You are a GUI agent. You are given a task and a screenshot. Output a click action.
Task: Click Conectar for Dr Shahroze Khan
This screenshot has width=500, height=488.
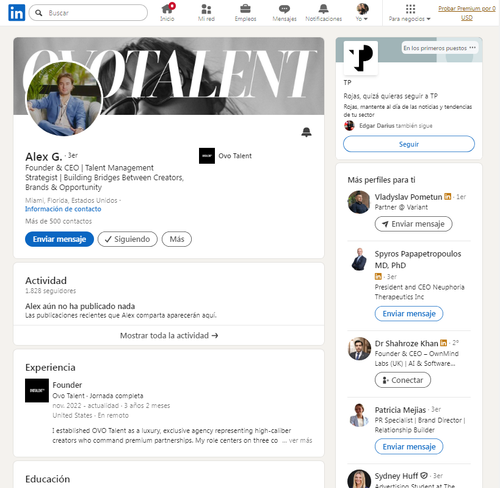point(403,380)
